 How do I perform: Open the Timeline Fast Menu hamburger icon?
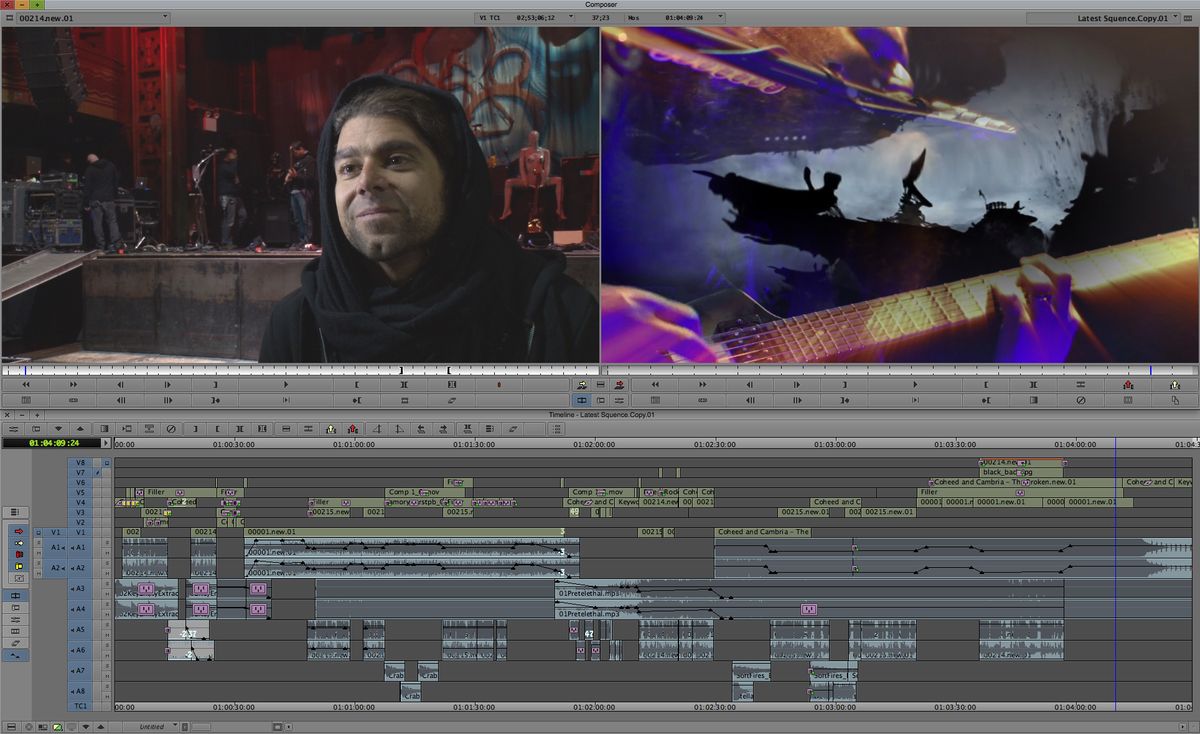pos(16,511)
